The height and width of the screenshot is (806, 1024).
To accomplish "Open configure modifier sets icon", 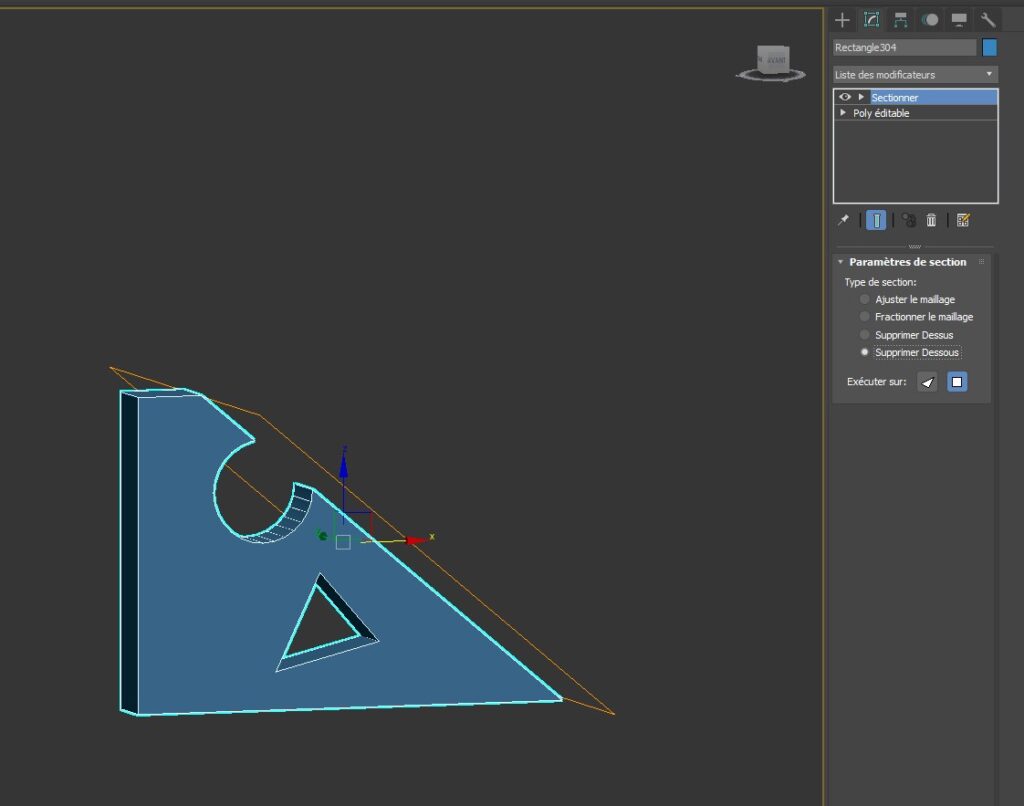I will (963, 220).
